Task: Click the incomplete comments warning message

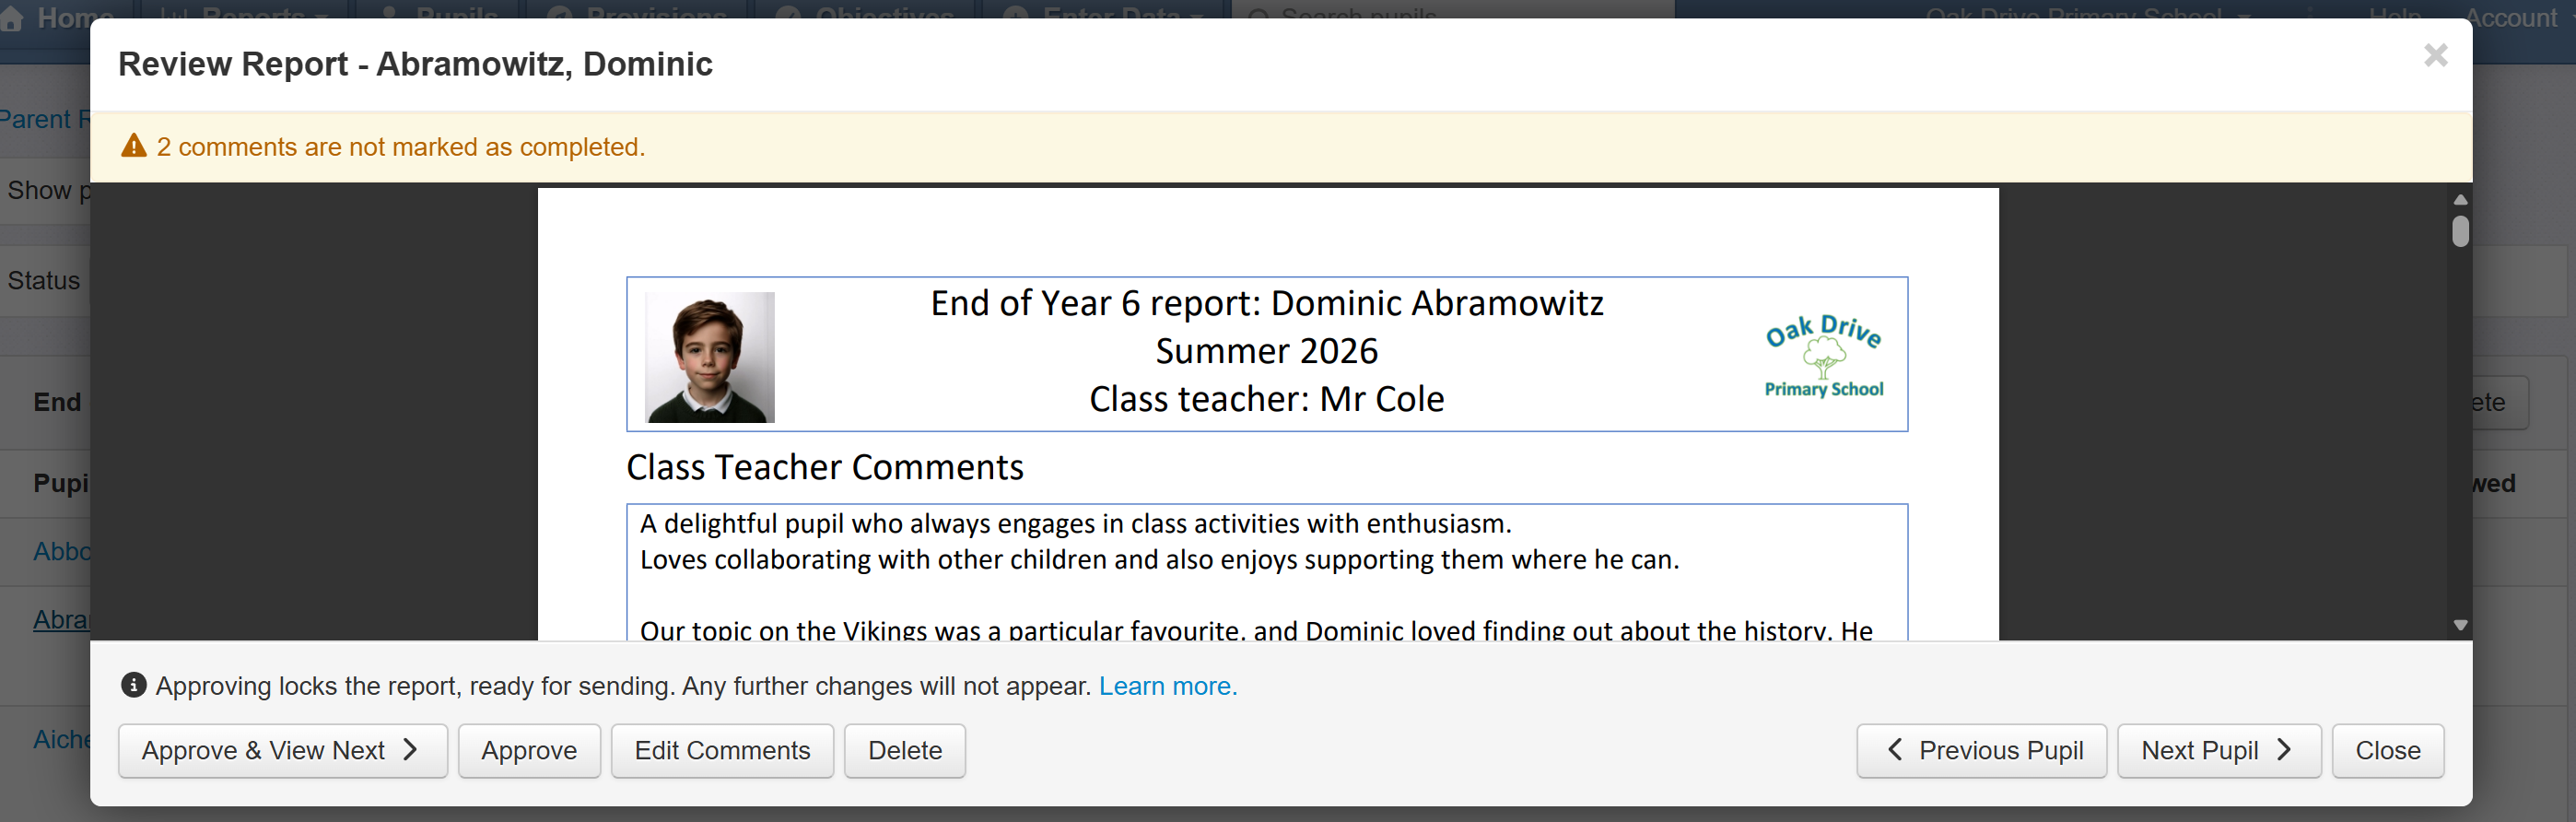Action: point(401,147)
